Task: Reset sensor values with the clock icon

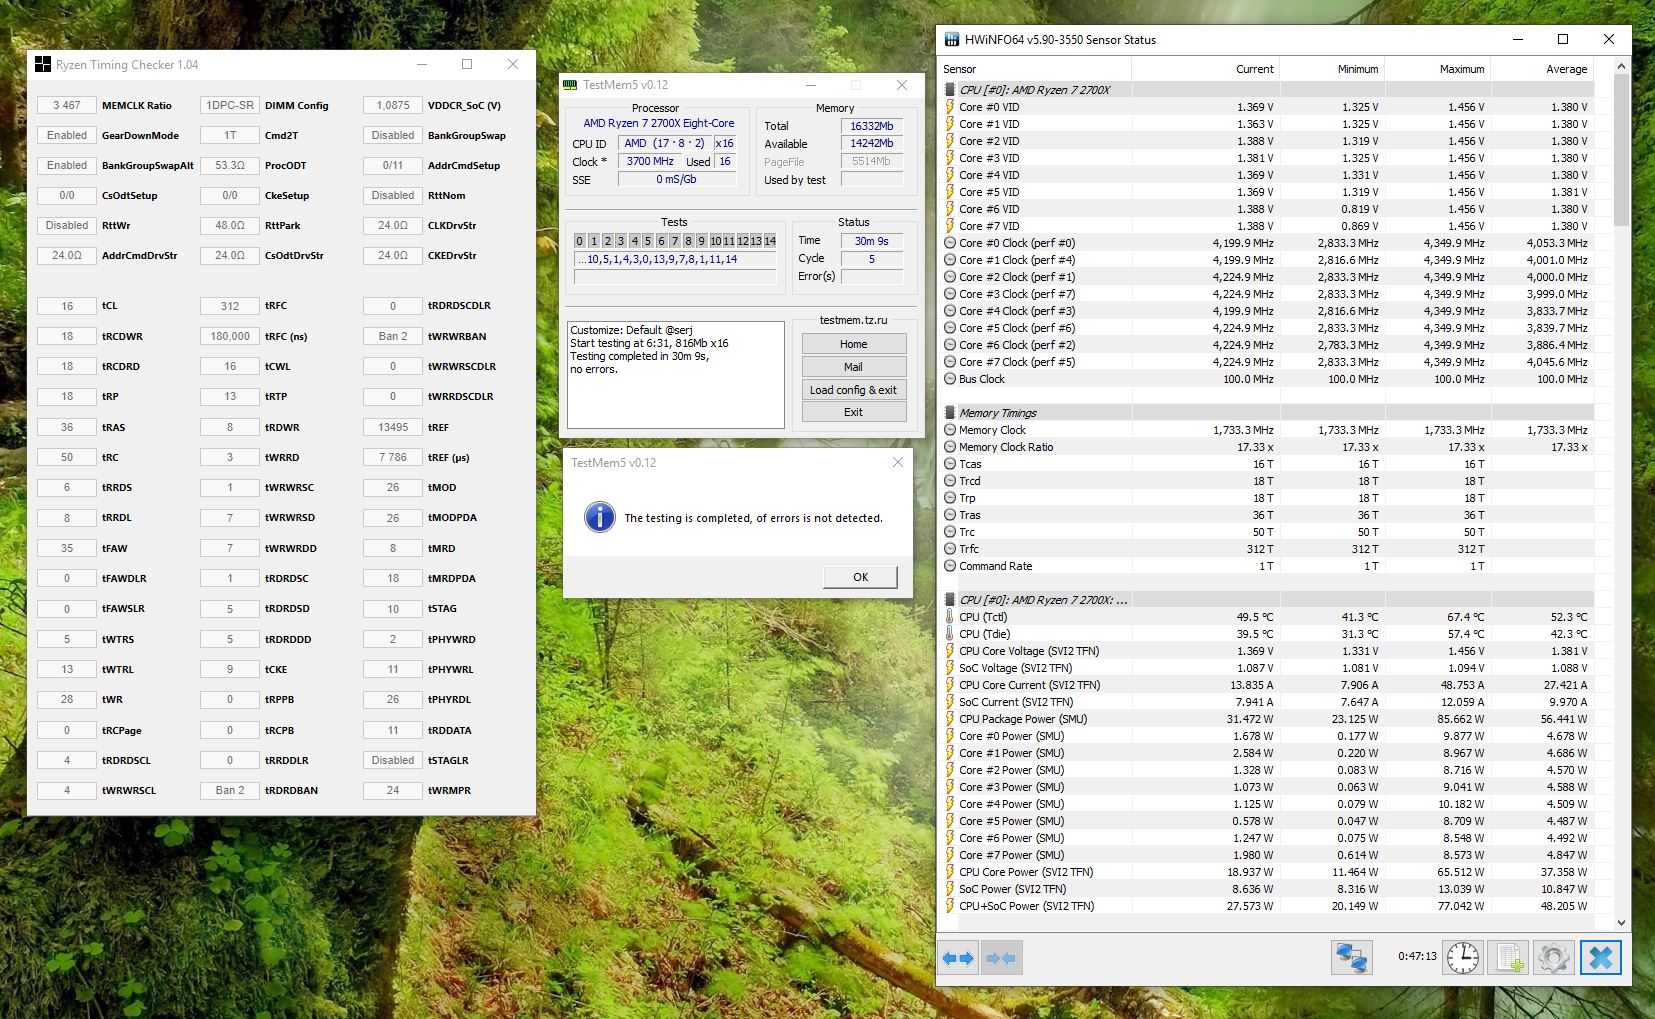Action: tap(1462, 958)
